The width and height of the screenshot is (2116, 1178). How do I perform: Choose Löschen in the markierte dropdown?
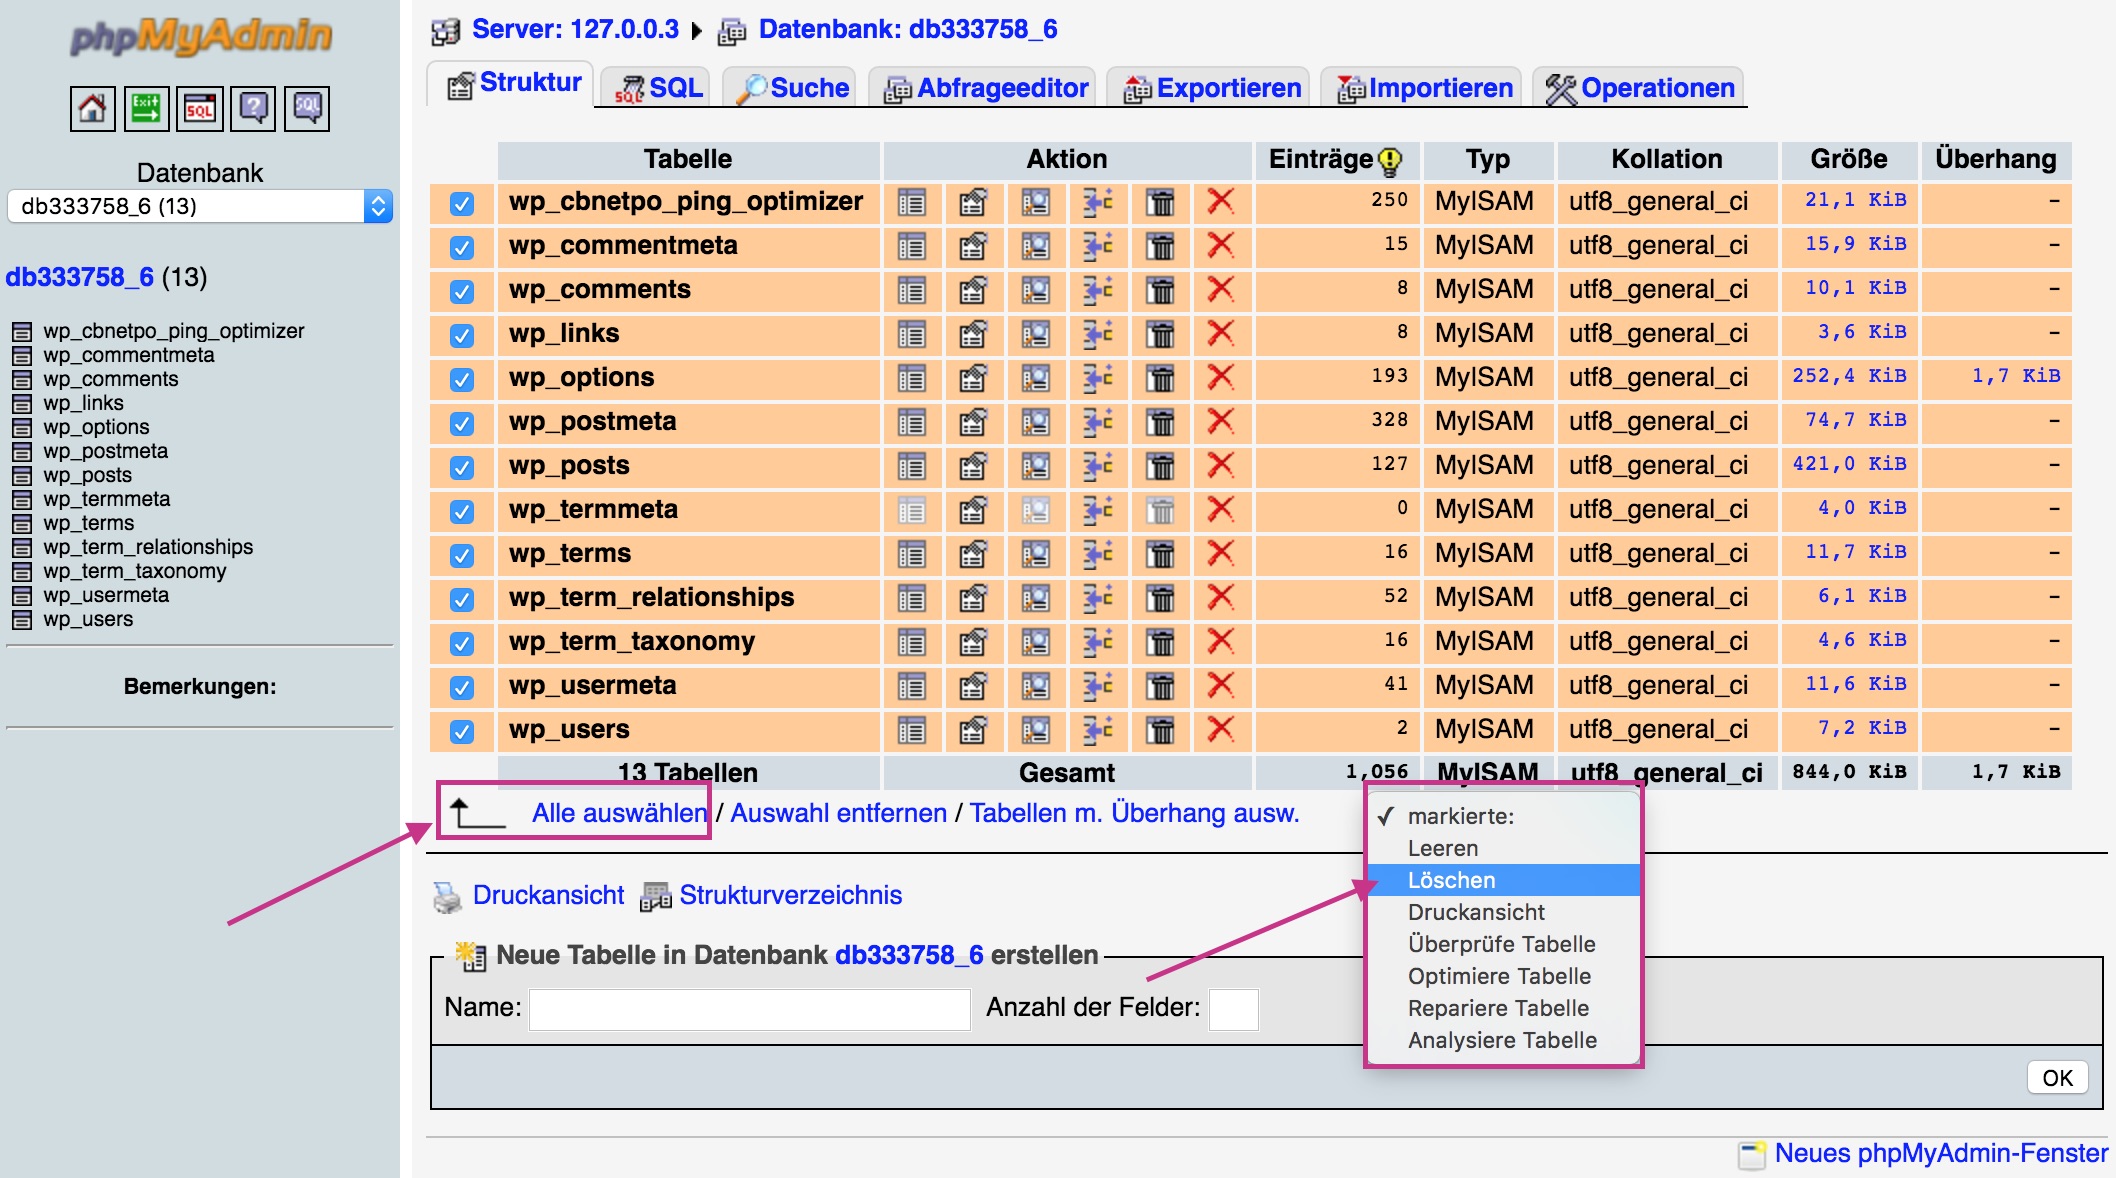click(x=1451, y=880)
